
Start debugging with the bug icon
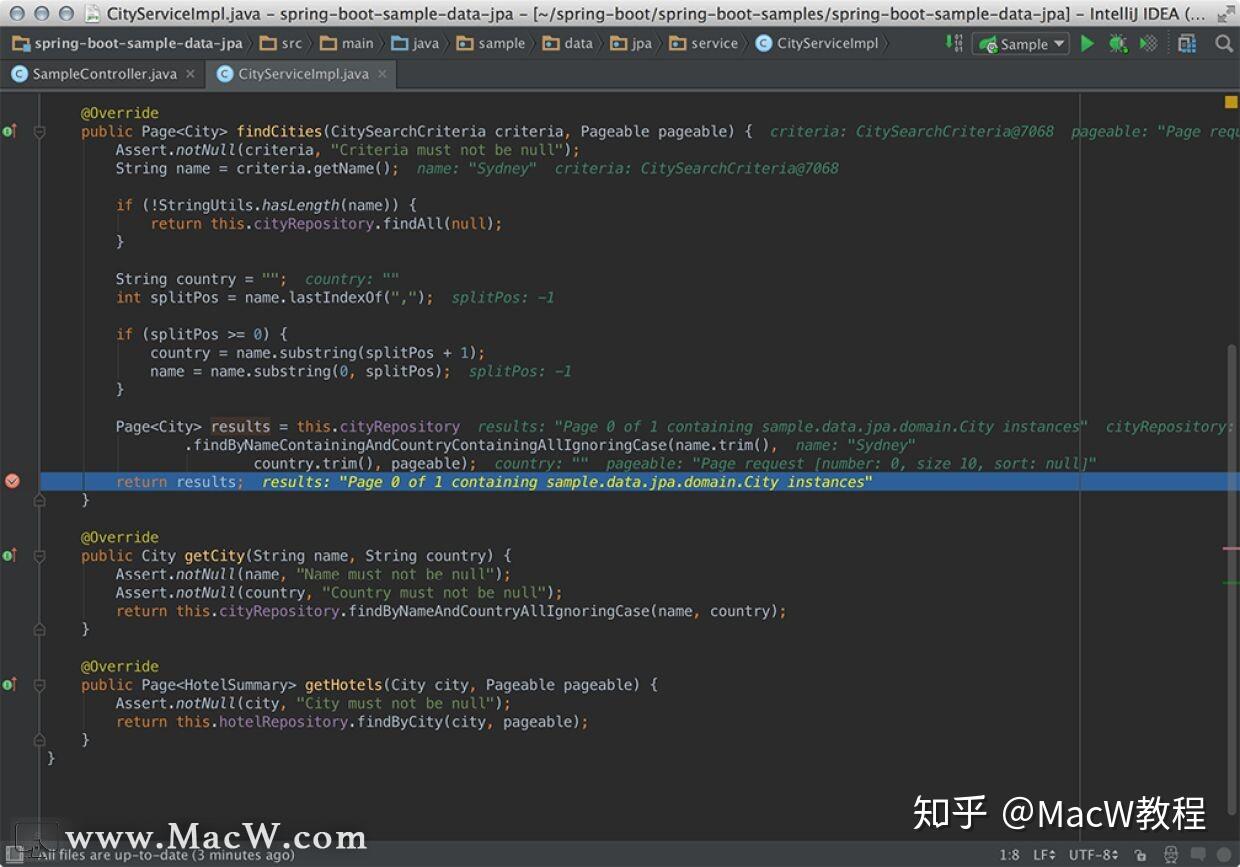coord(1118,43)
